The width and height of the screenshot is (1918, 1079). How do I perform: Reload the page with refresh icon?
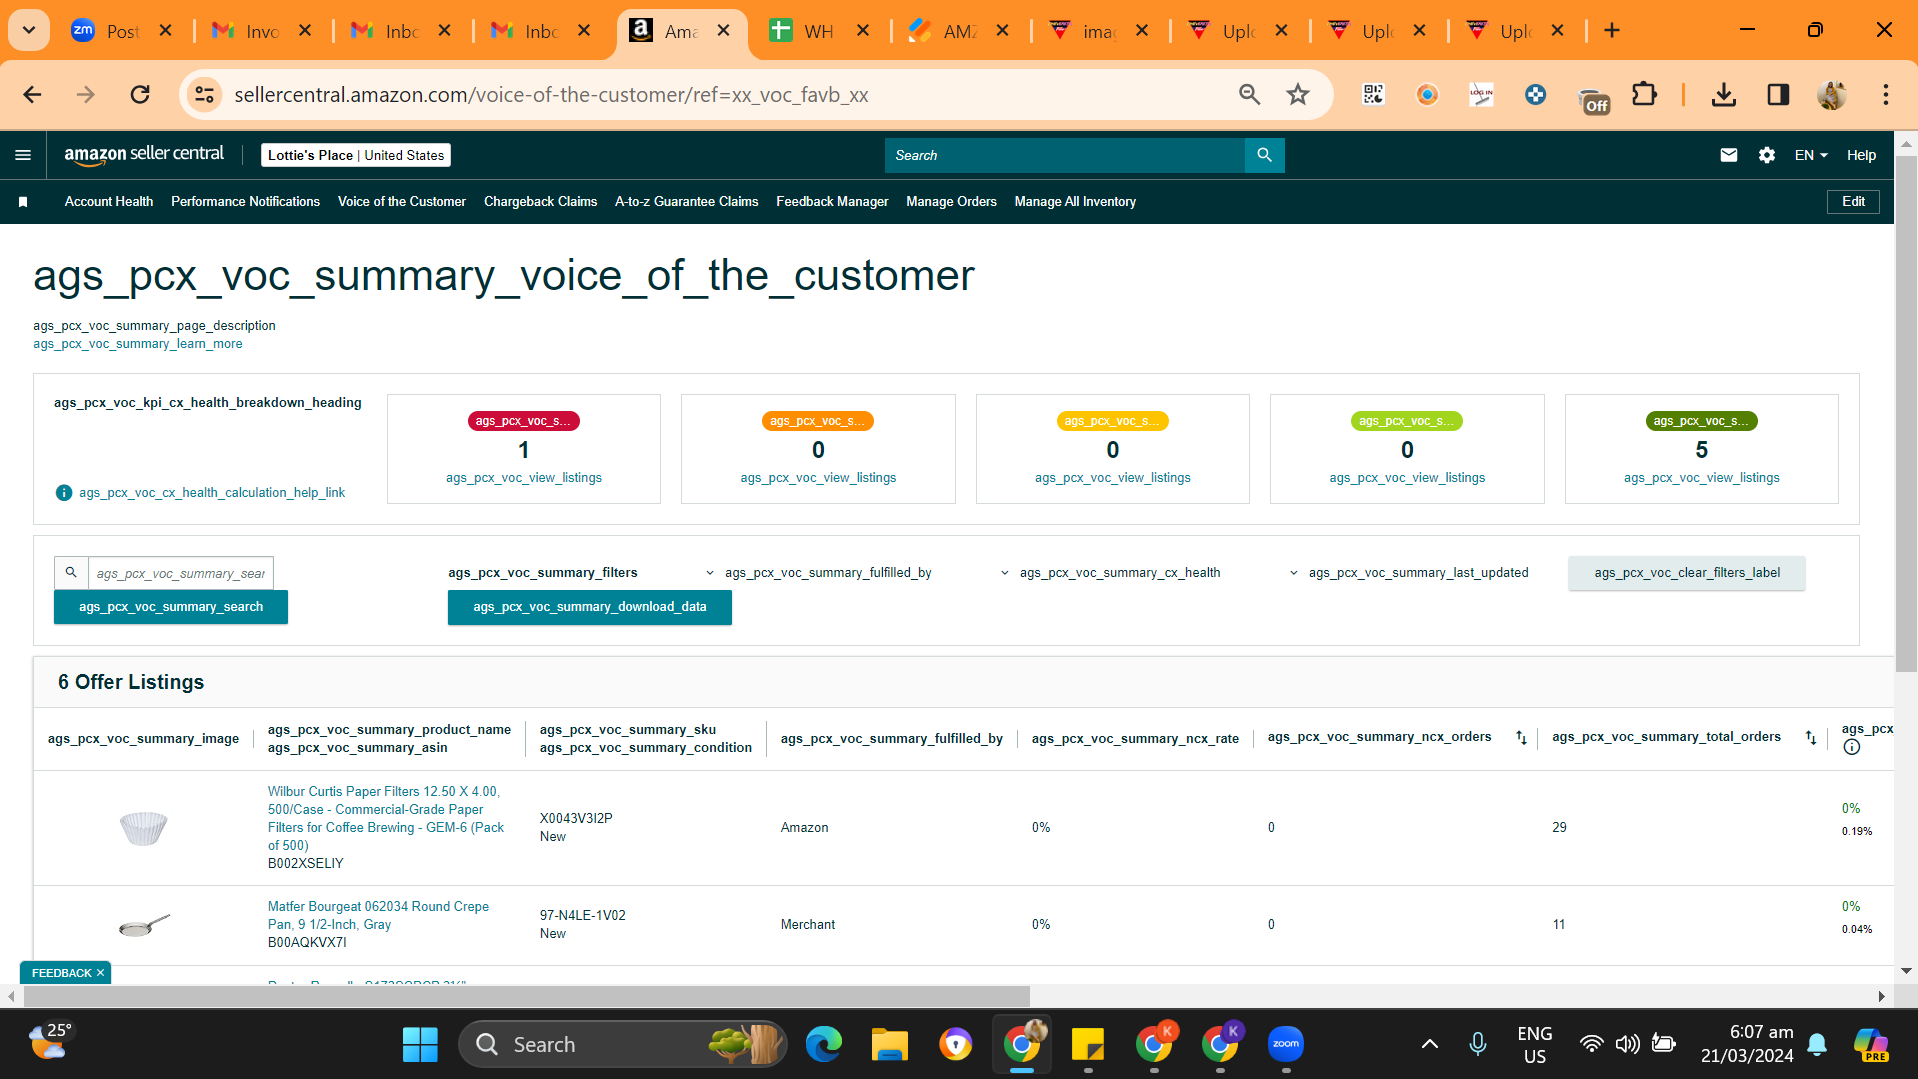click(140, 95)
